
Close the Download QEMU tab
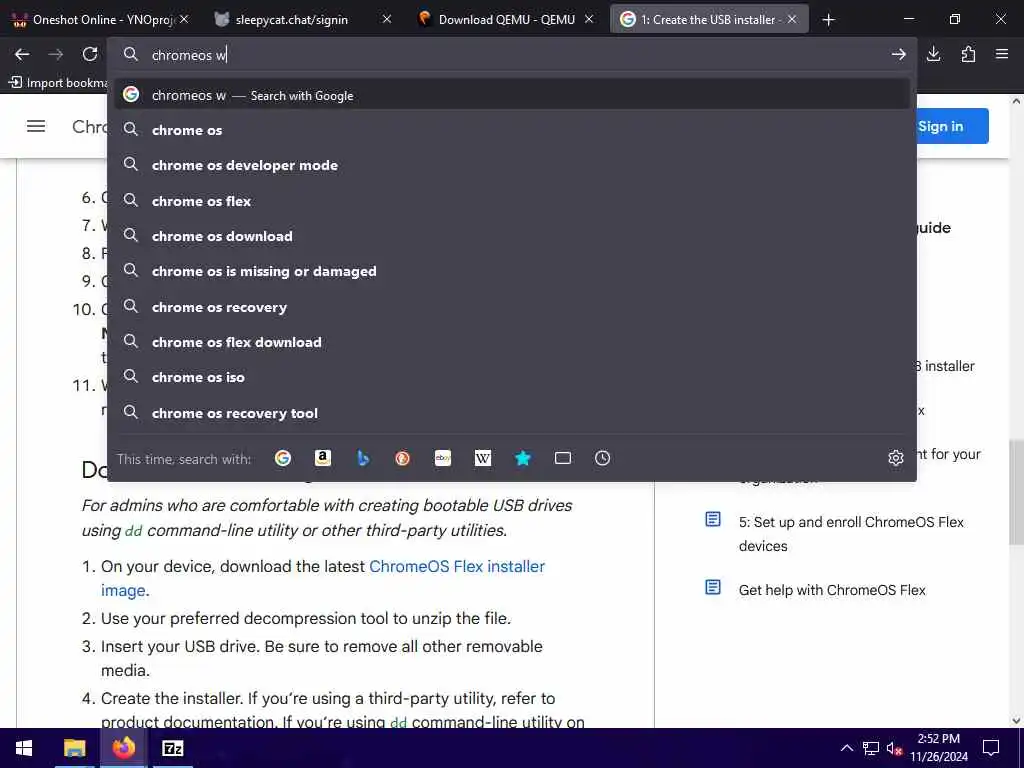coord(589,20)
